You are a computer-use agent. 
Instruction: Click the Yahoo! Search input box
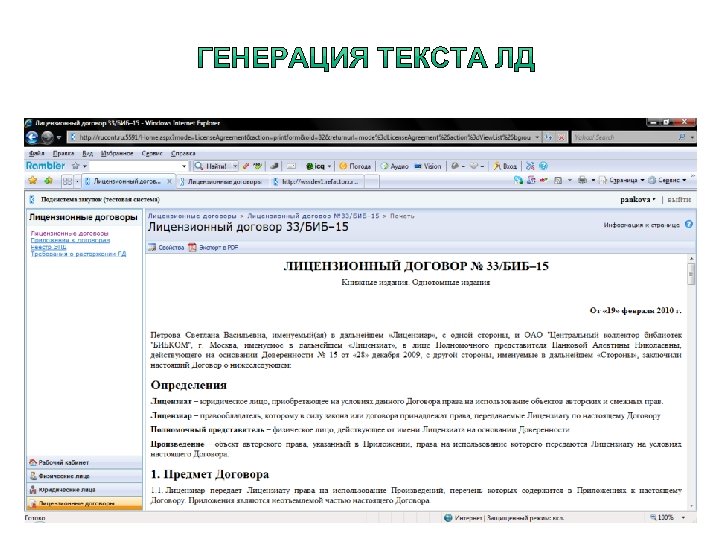coord(624,137)
